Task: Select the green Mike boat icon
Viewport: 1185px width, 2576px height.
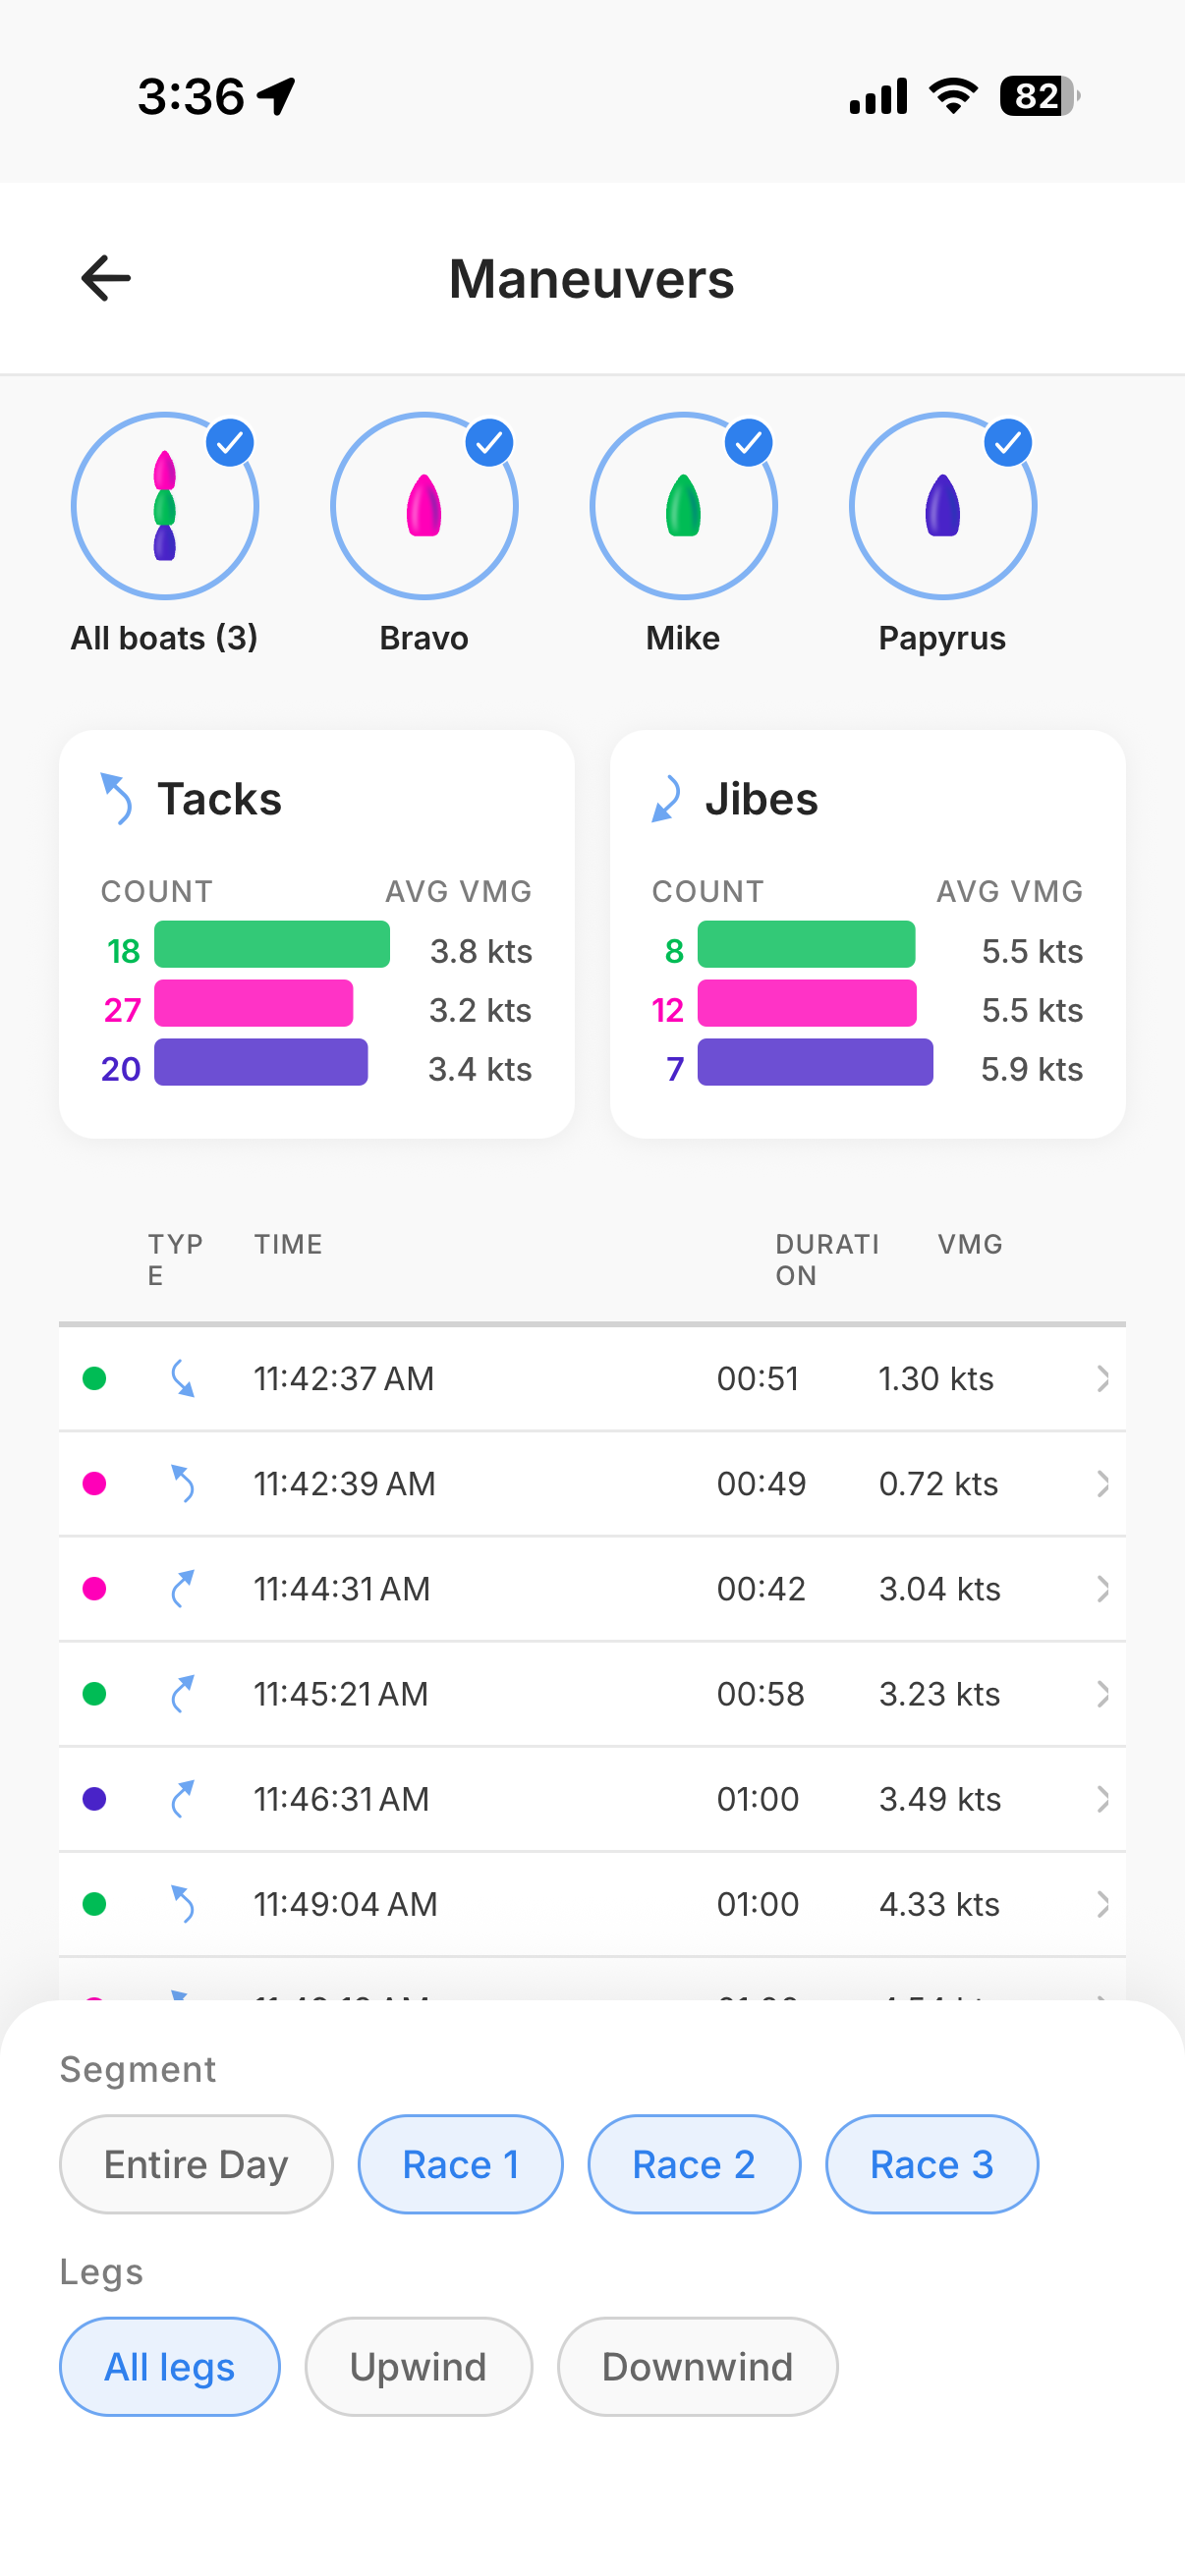Action: point(683,506)
